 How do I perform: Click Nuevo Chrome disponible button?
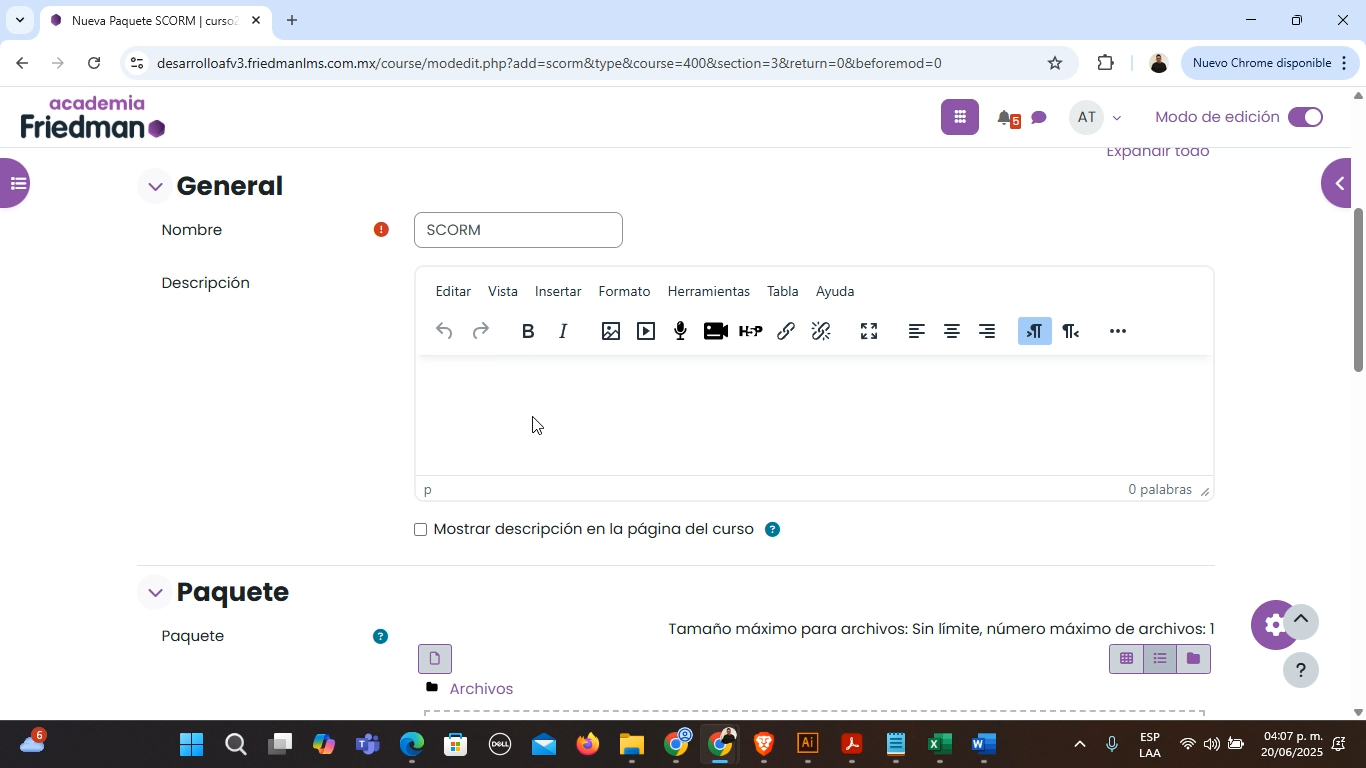pos(1270,63)
